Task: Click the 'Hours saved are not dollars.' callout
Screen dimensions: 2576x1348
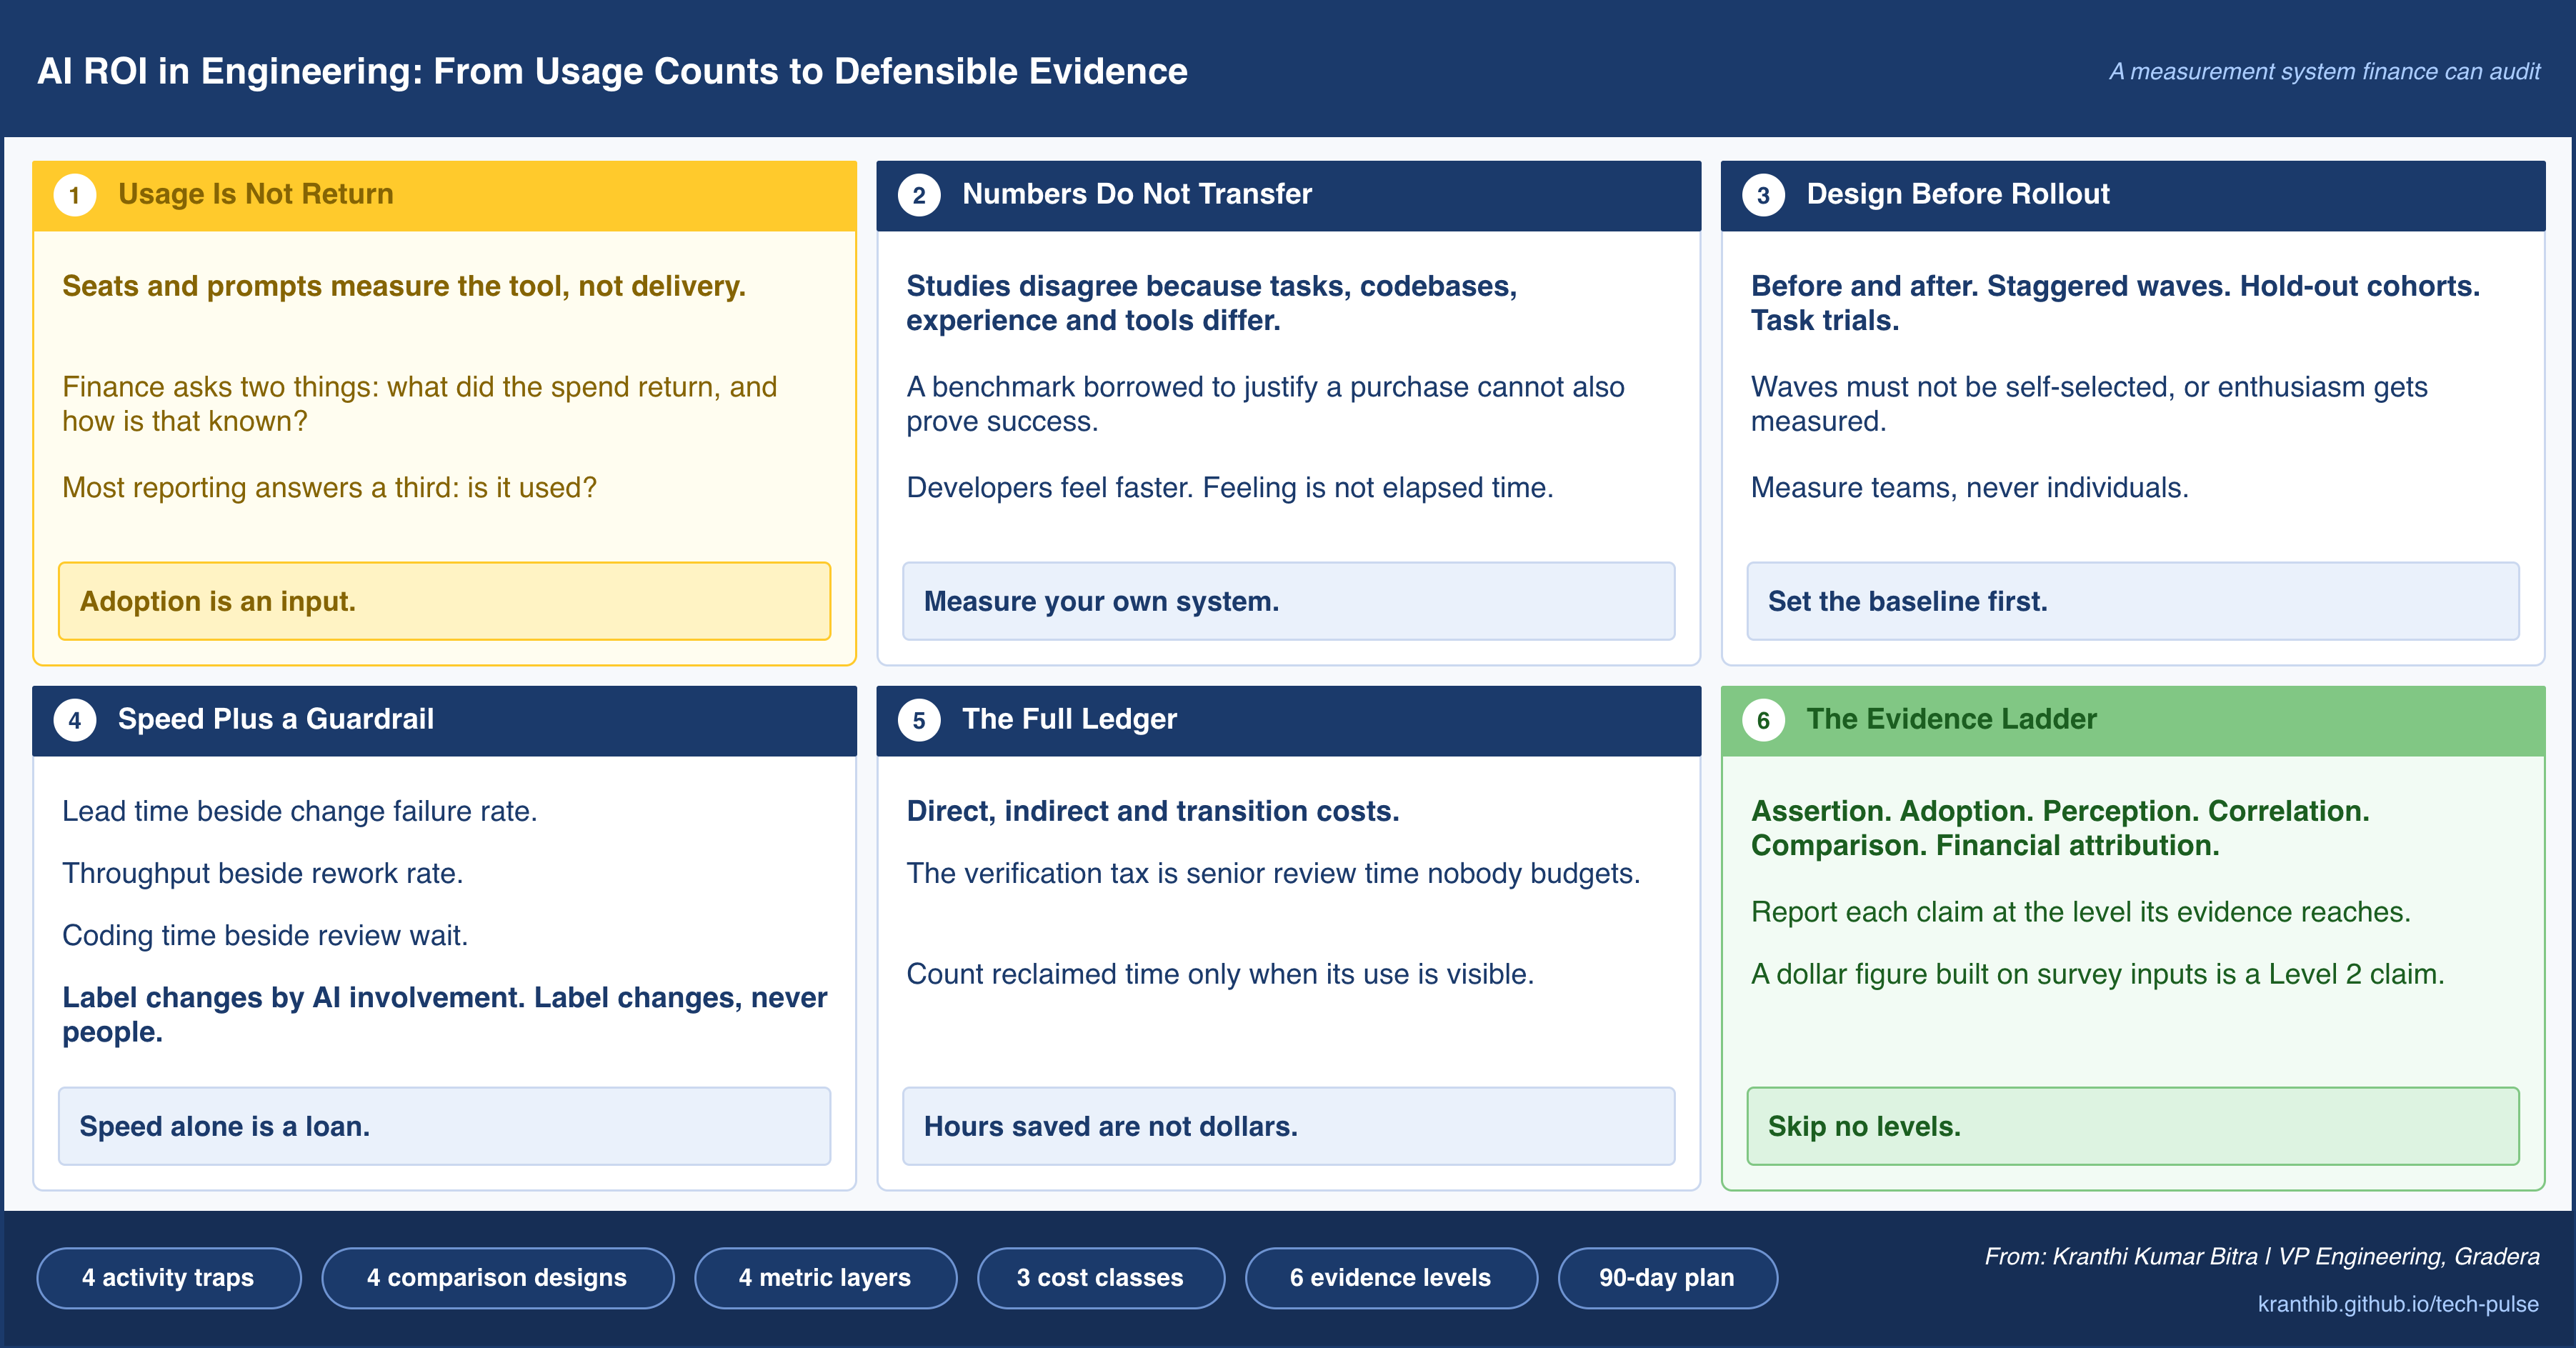Action: 1288,1126
